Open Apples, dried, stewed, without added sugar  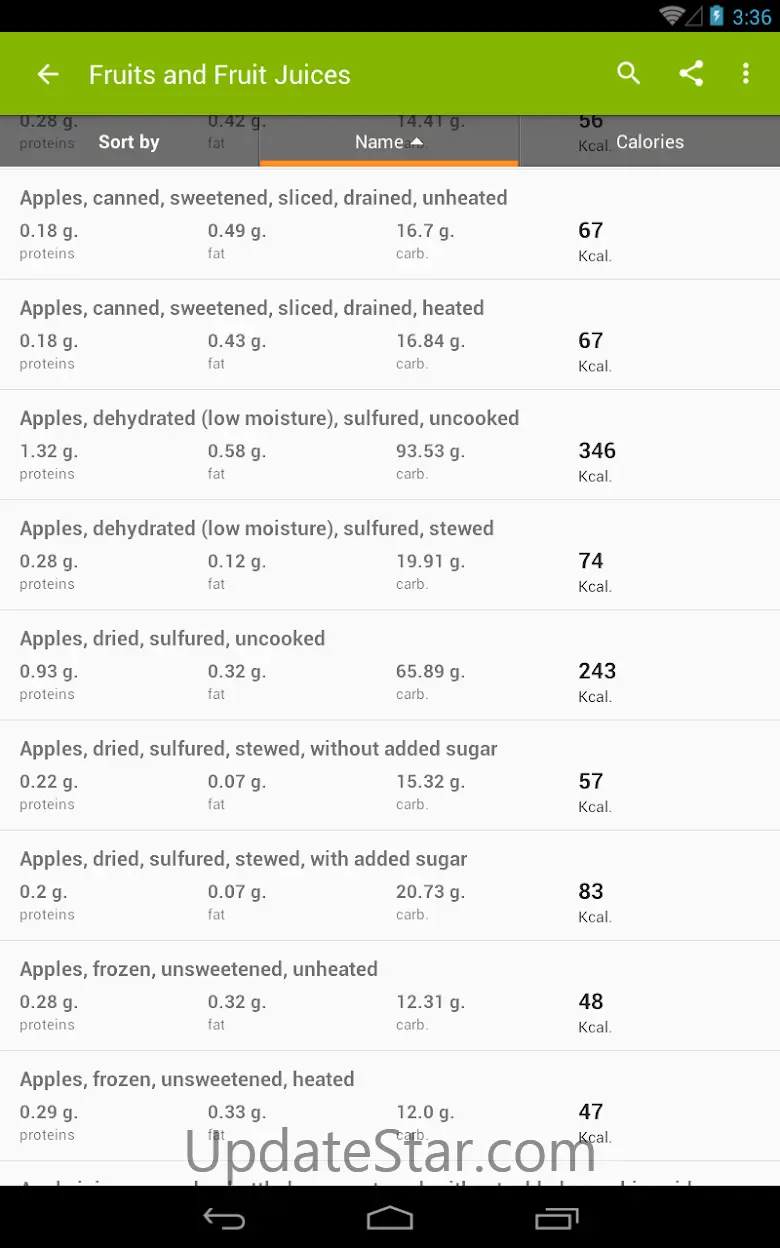(390, 775)
